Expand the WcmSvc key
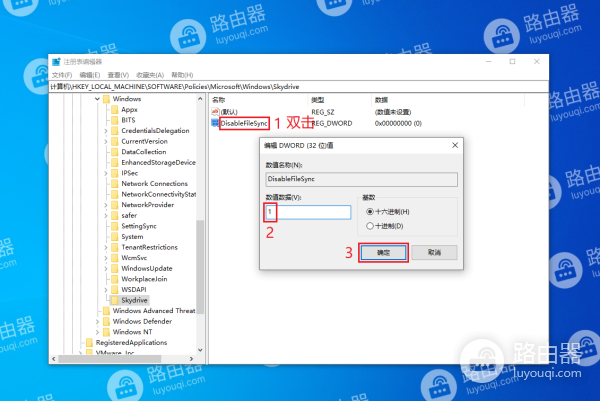The height and width of the screenshot is (401, 600). tap(106, 258)
